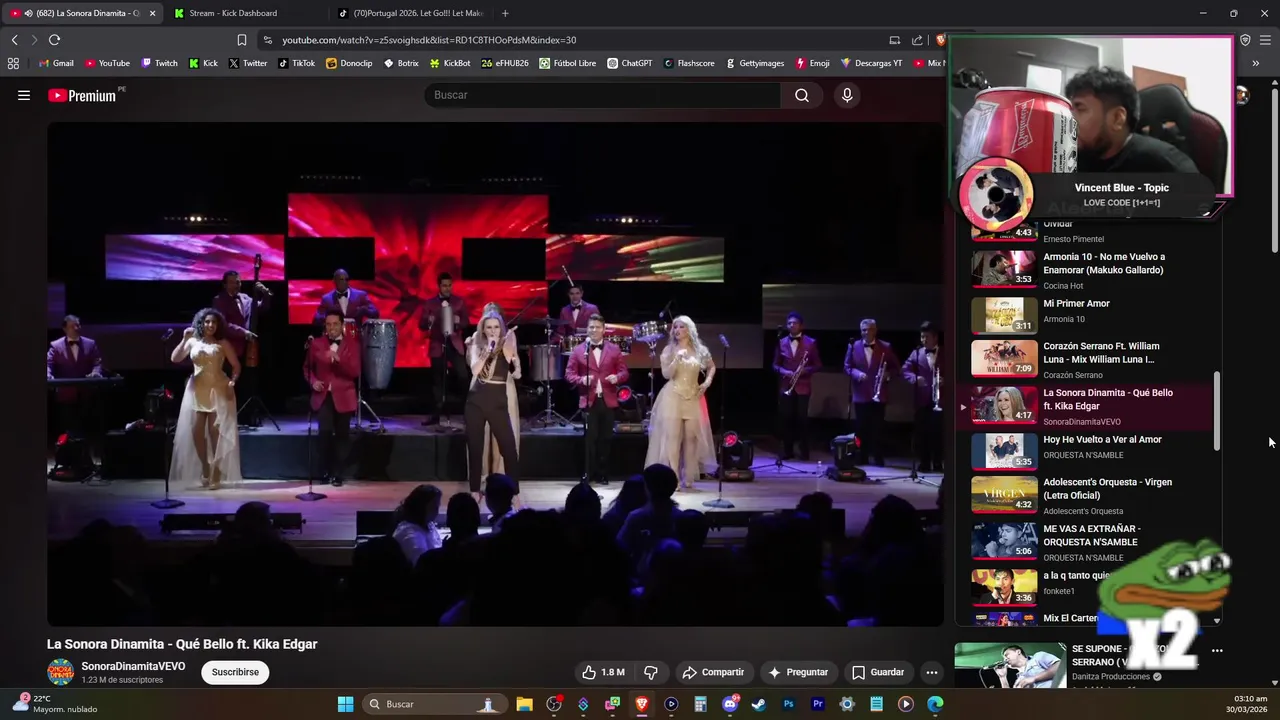The image size is (1280, 720).
Task: Open a new browser tab
Action: [505, 13]
